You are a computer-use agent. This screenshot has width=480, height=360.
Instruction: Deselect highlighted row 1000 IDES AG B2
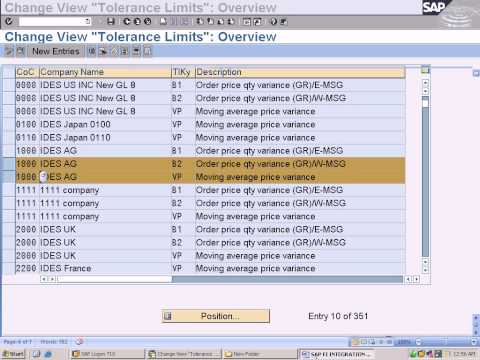(9, 164)
